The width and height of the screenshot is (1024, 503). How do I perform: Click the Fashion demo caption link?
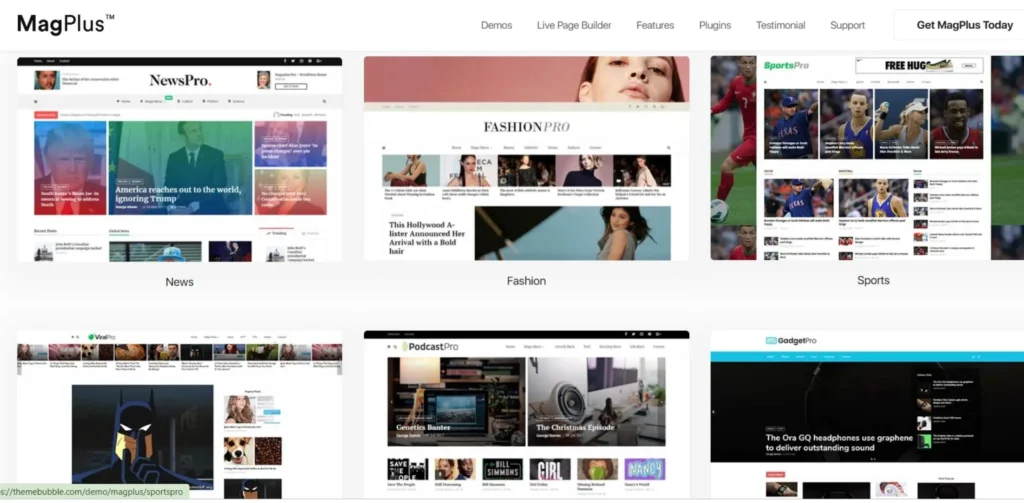click(x=526, y=281)
